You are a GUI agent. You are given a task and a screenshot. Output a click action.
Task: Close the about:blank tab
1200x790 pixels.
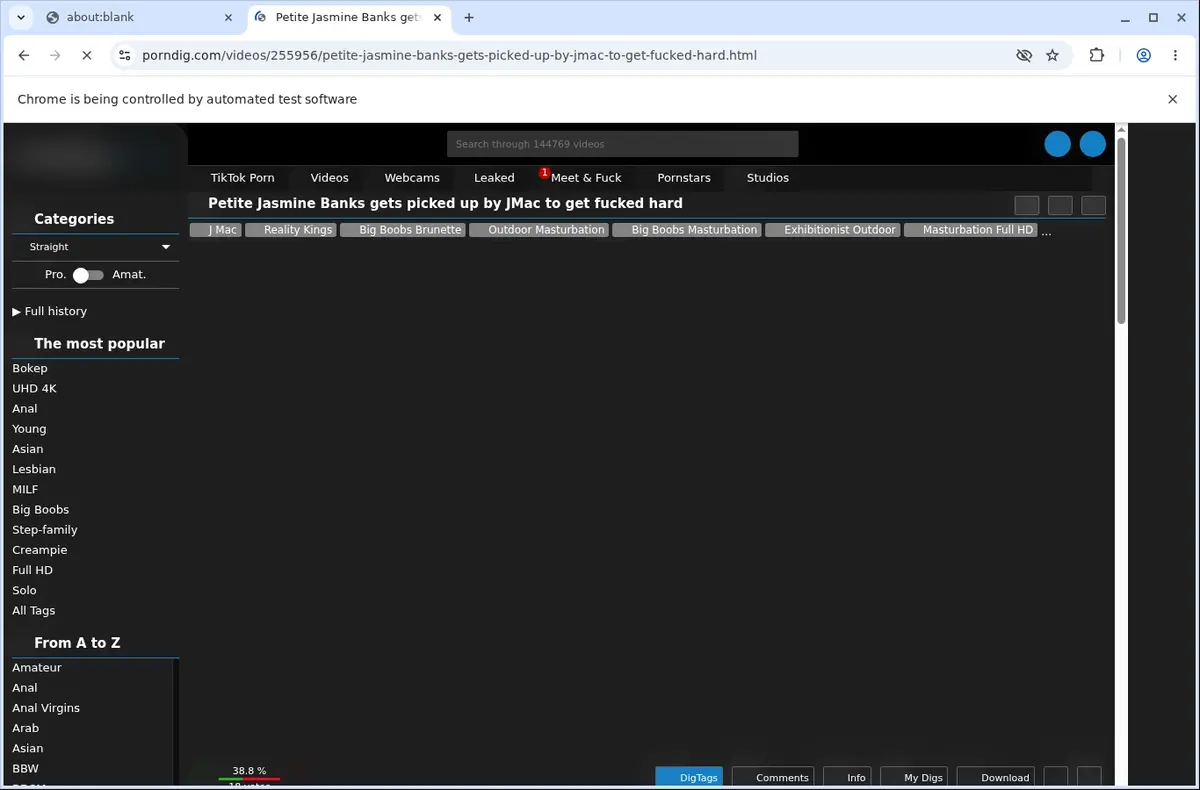[229, 17]
